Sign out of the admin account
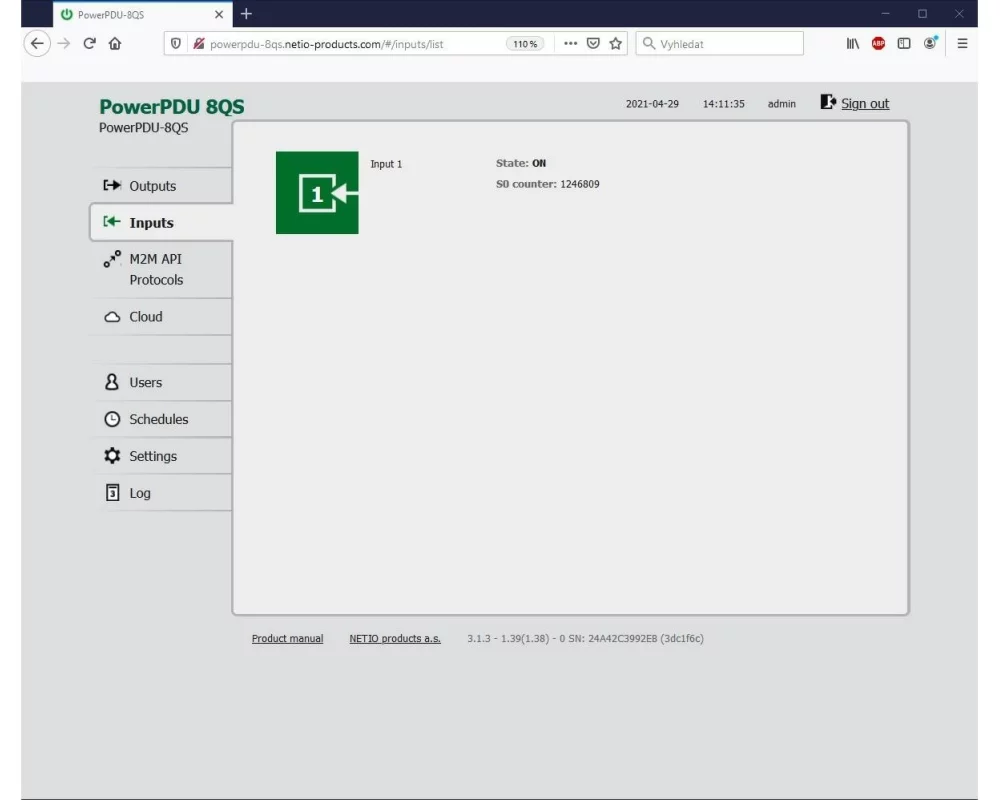This screenshot has width=1000, height=800. point(864,104)
